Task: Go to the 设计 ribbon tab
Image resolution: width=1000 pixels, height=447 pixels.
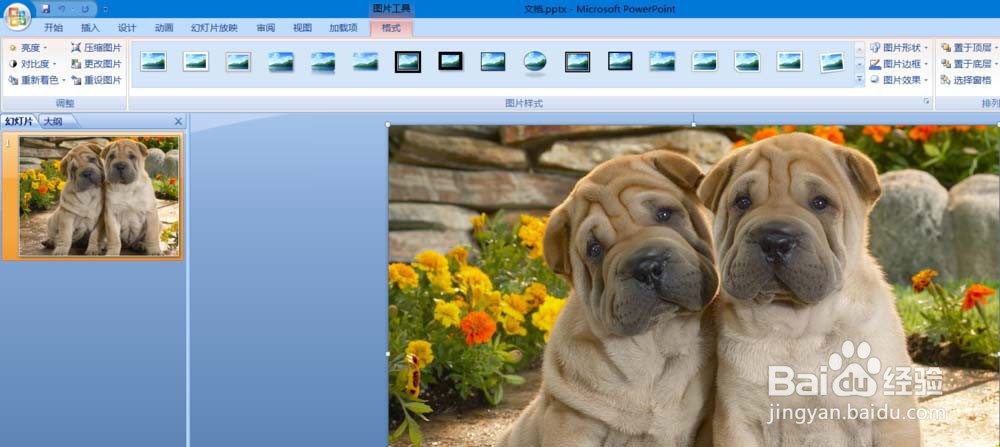Action: pyautogui.click(x=127, y=27)
